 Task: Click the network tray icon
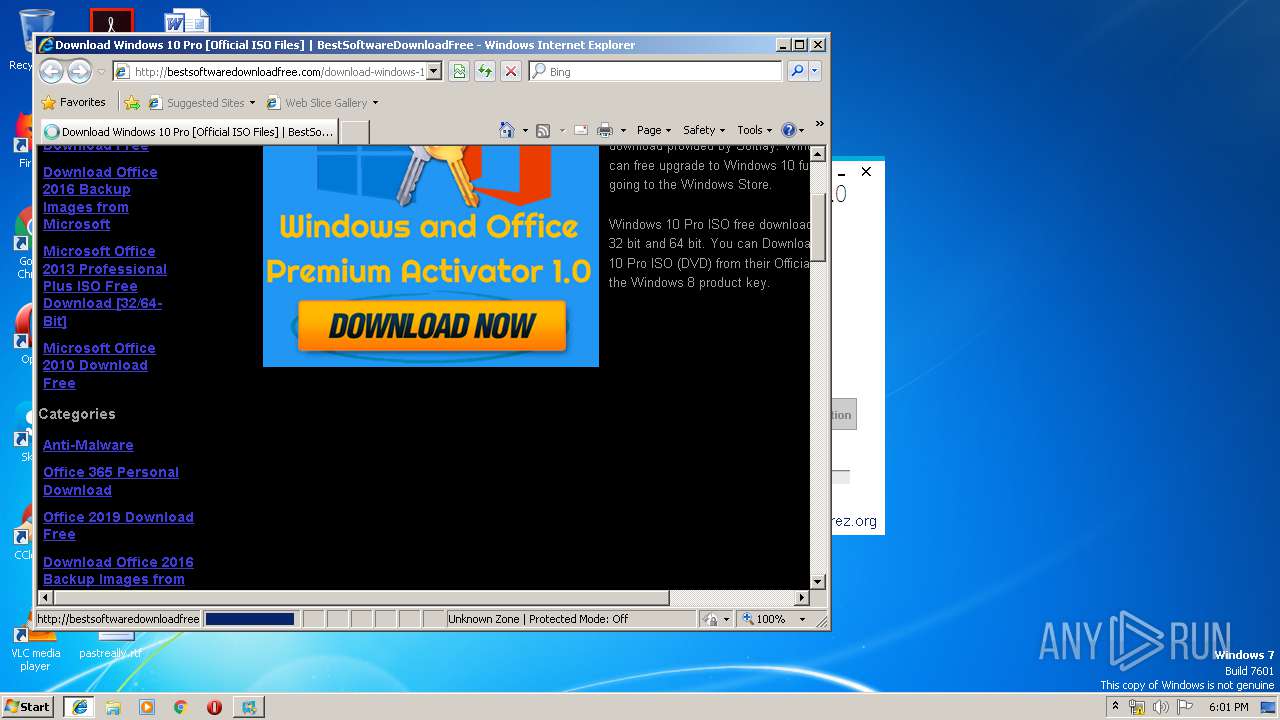click(1137, 707)
